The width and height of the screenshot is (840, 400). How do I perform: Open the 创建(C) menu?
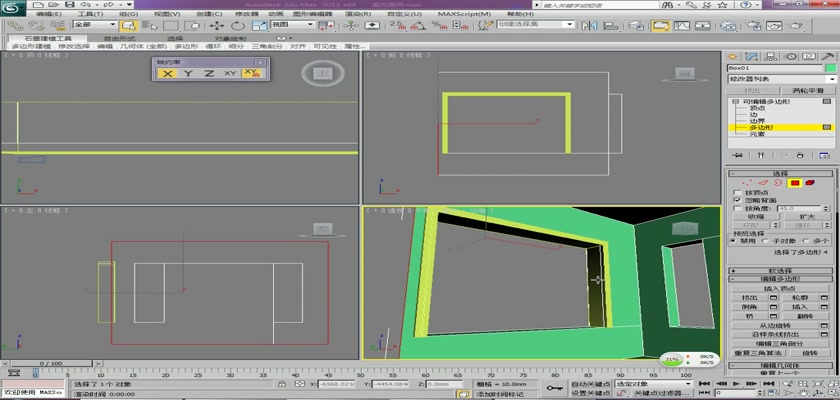click(x=209, y=14)
